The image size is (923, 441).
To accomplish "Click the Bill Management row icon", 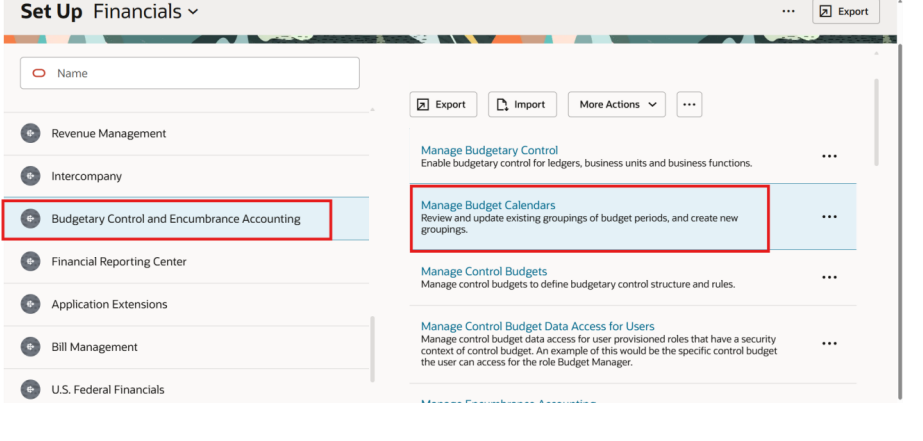I will [x=31, y=347].
